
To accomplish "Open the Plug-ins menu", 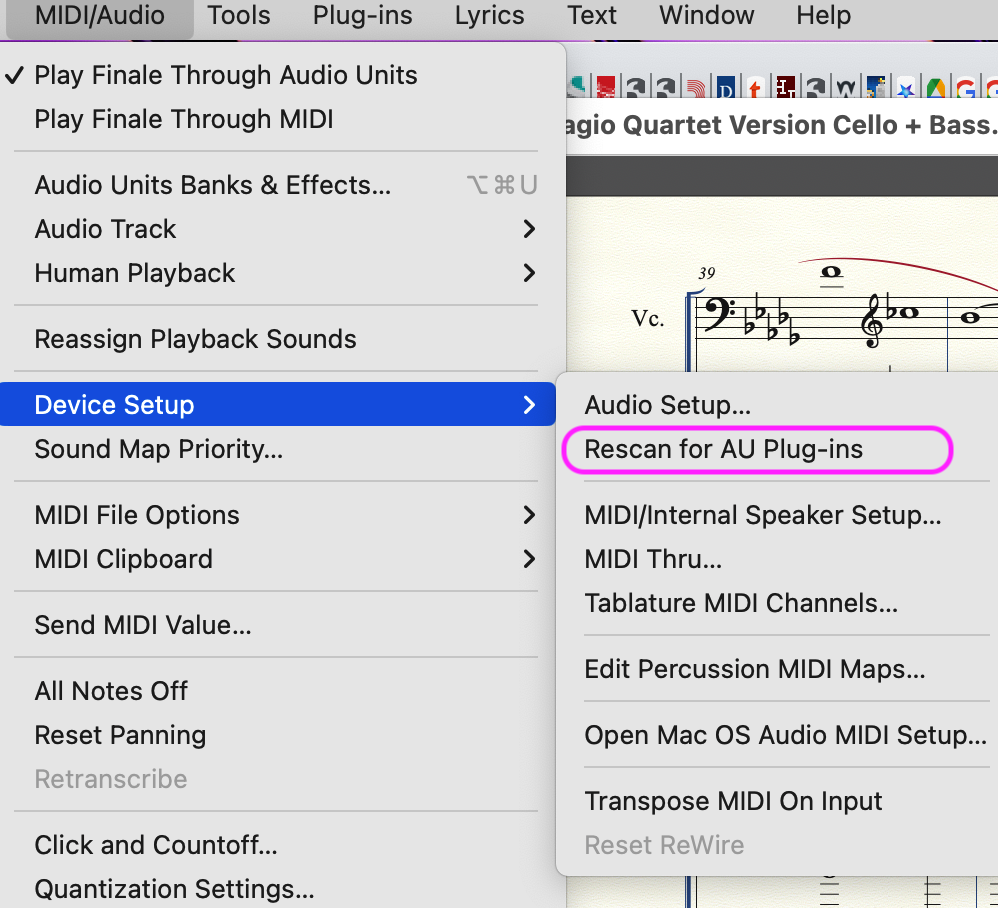I will point(362,16).
